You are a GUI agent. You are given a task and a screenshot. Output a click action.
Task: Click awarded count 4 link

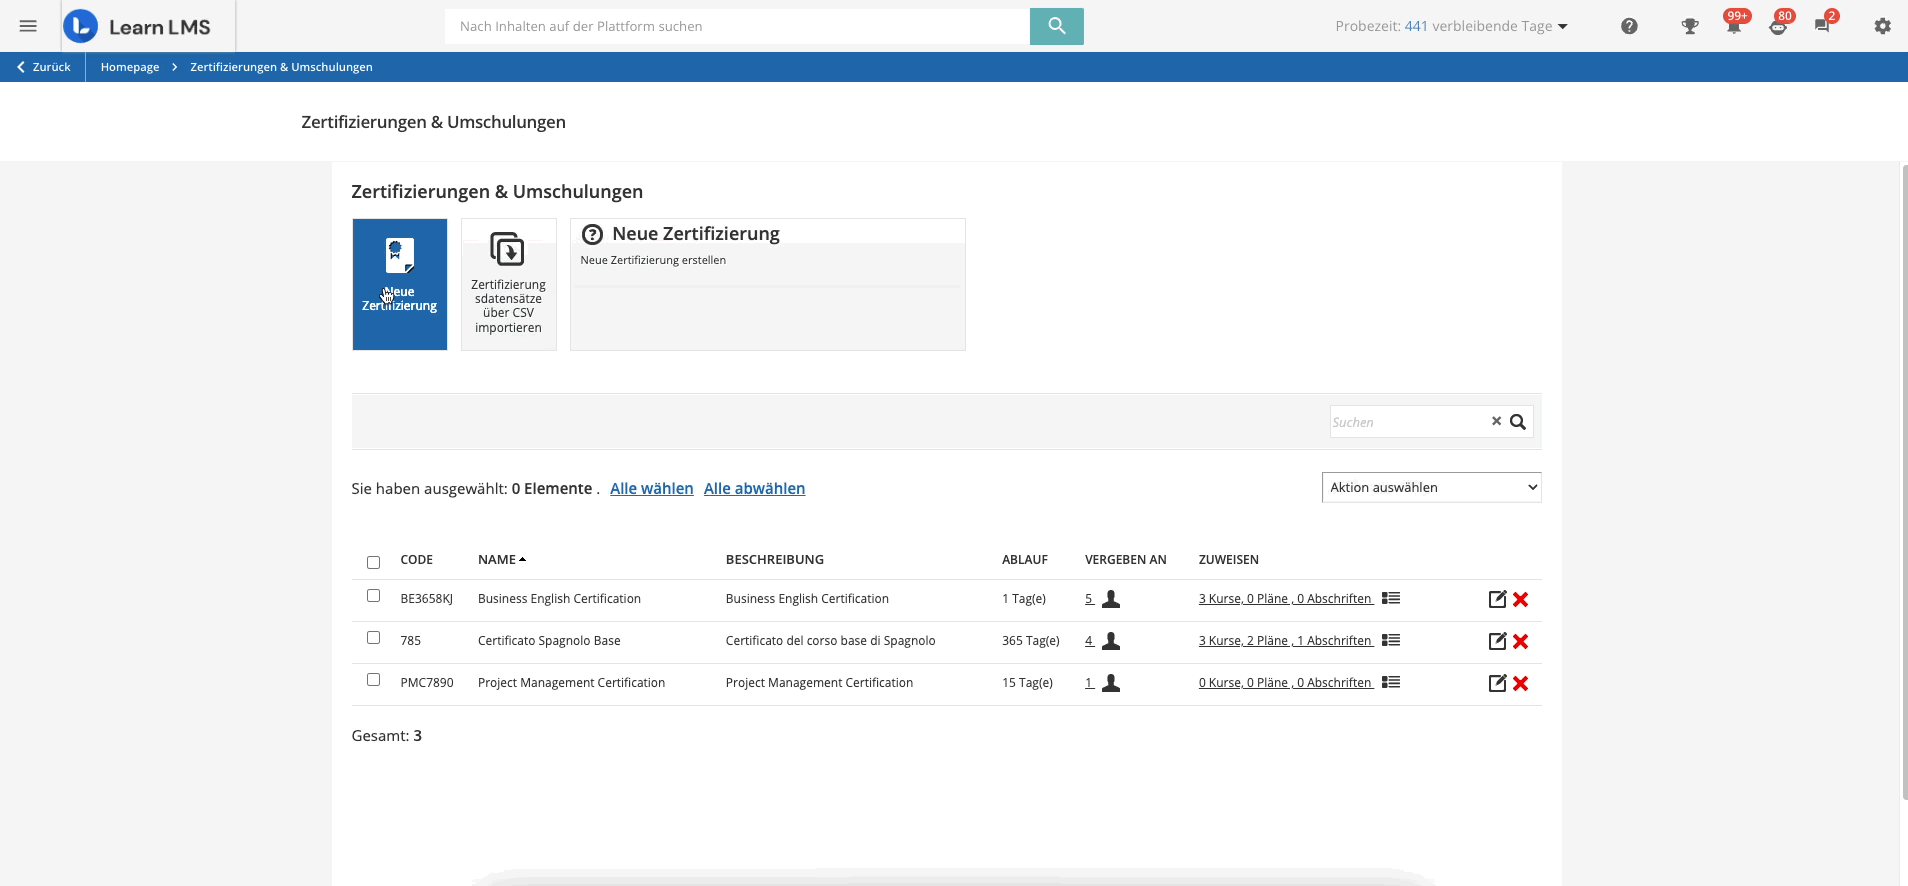tap(1089, 641)
